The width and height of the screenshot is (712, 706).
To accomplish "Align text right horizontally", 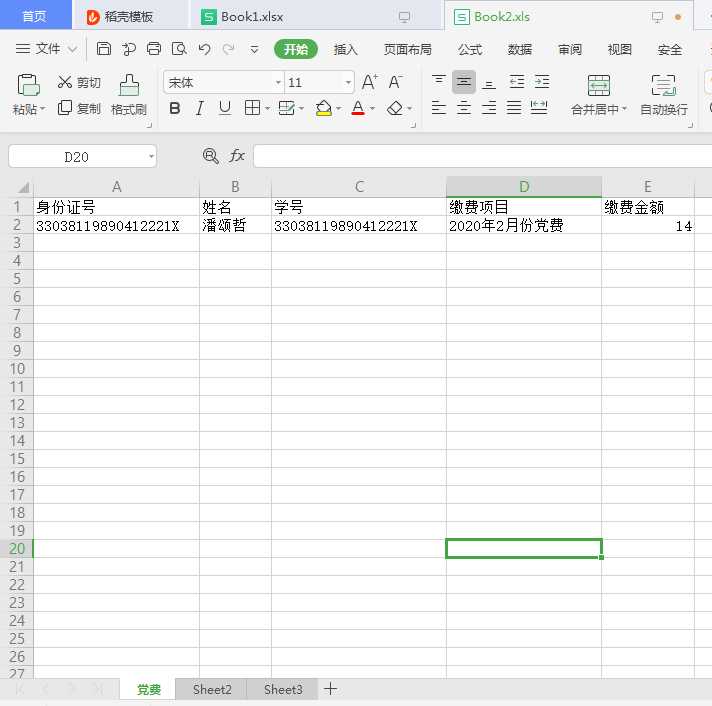I will 489,108.
